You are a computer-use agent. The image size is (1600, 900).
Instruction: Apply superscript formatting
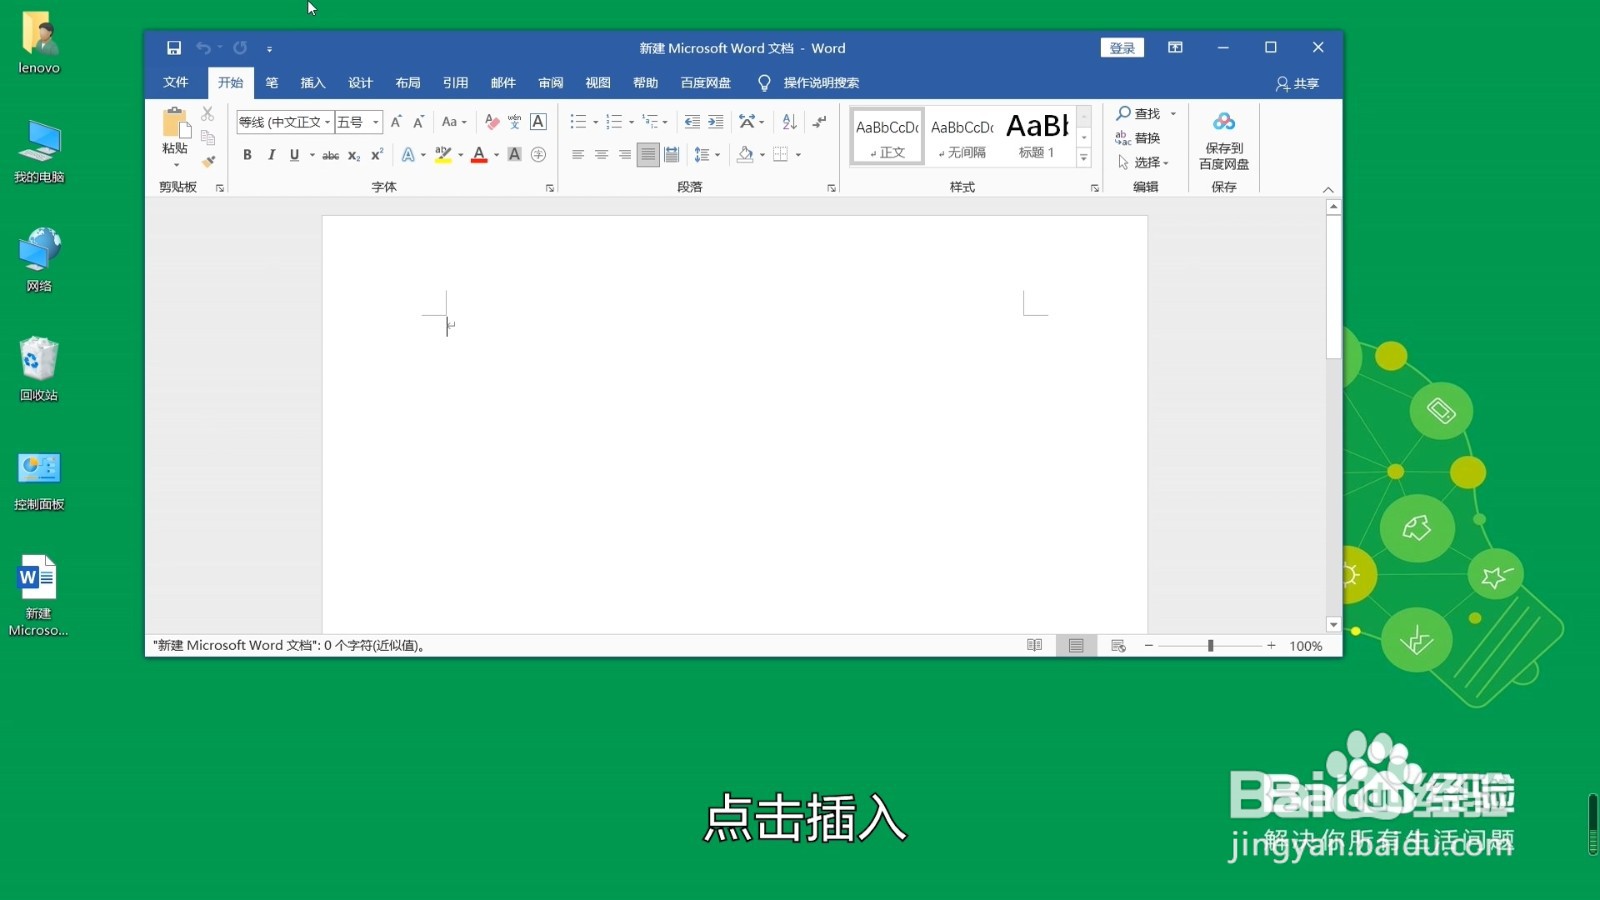pos(377,155)
